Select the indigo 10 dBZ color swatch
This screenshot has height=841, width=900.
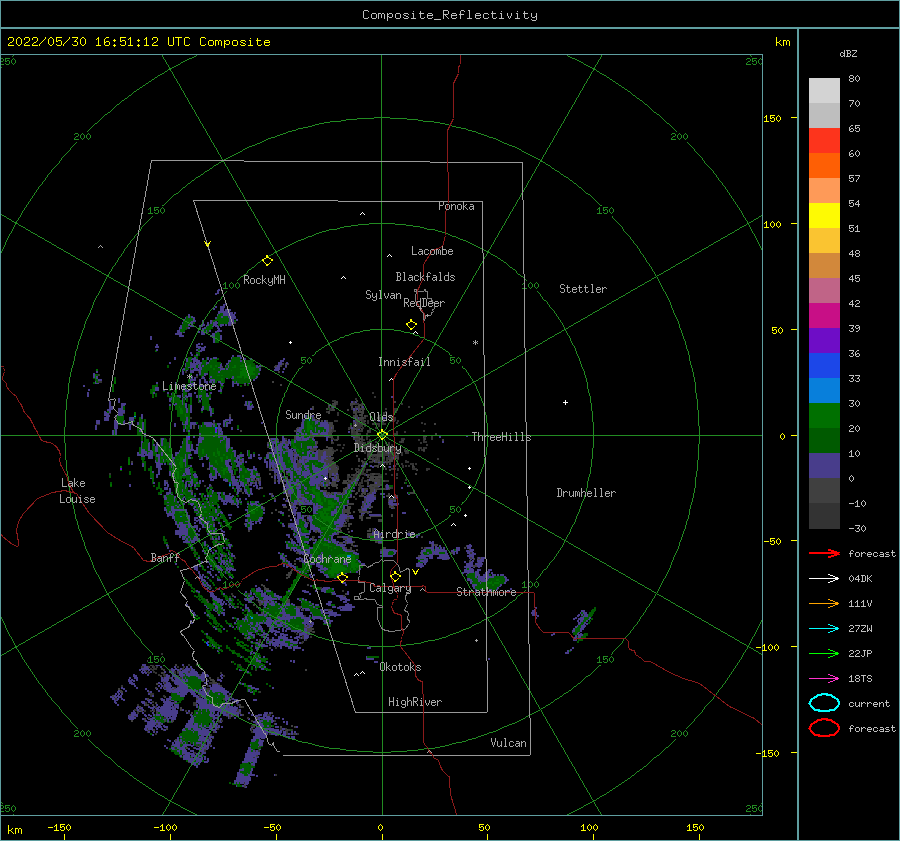pyautogui.click(x=824, y=466)
